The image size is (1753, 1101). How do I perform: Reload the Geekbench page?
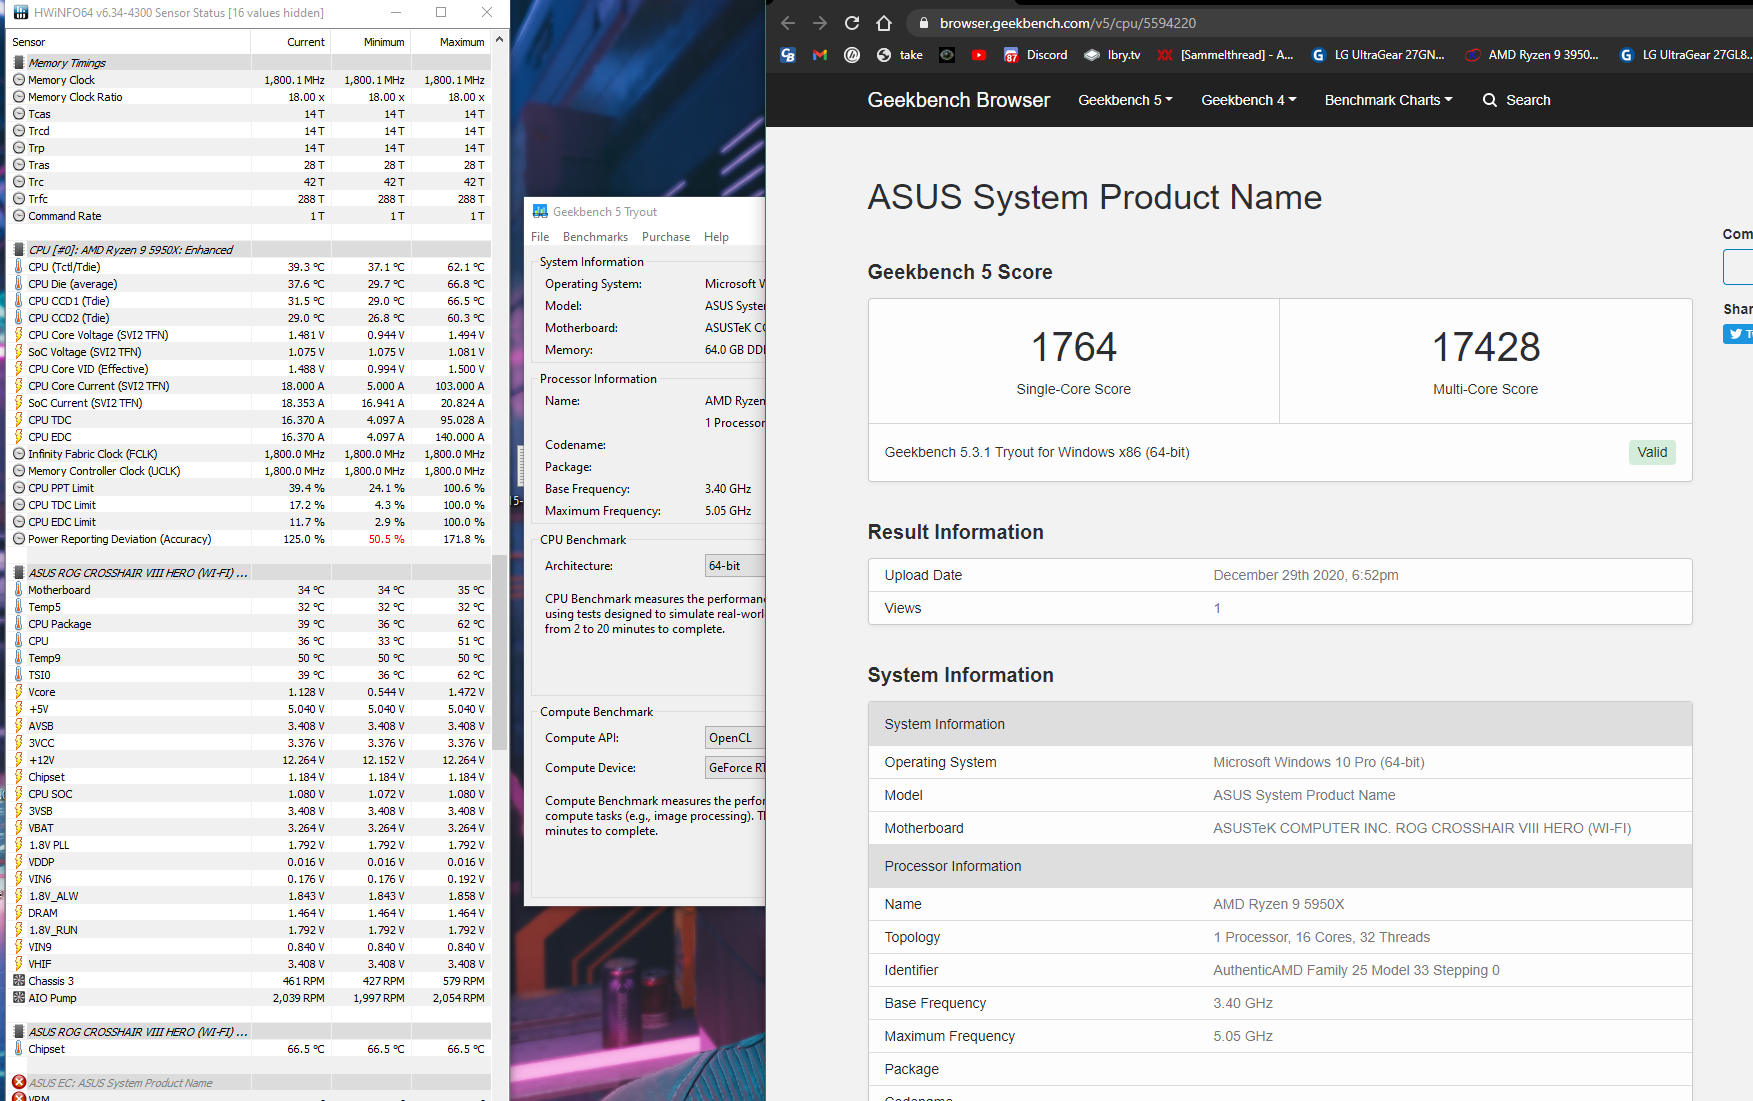[852, 23]
